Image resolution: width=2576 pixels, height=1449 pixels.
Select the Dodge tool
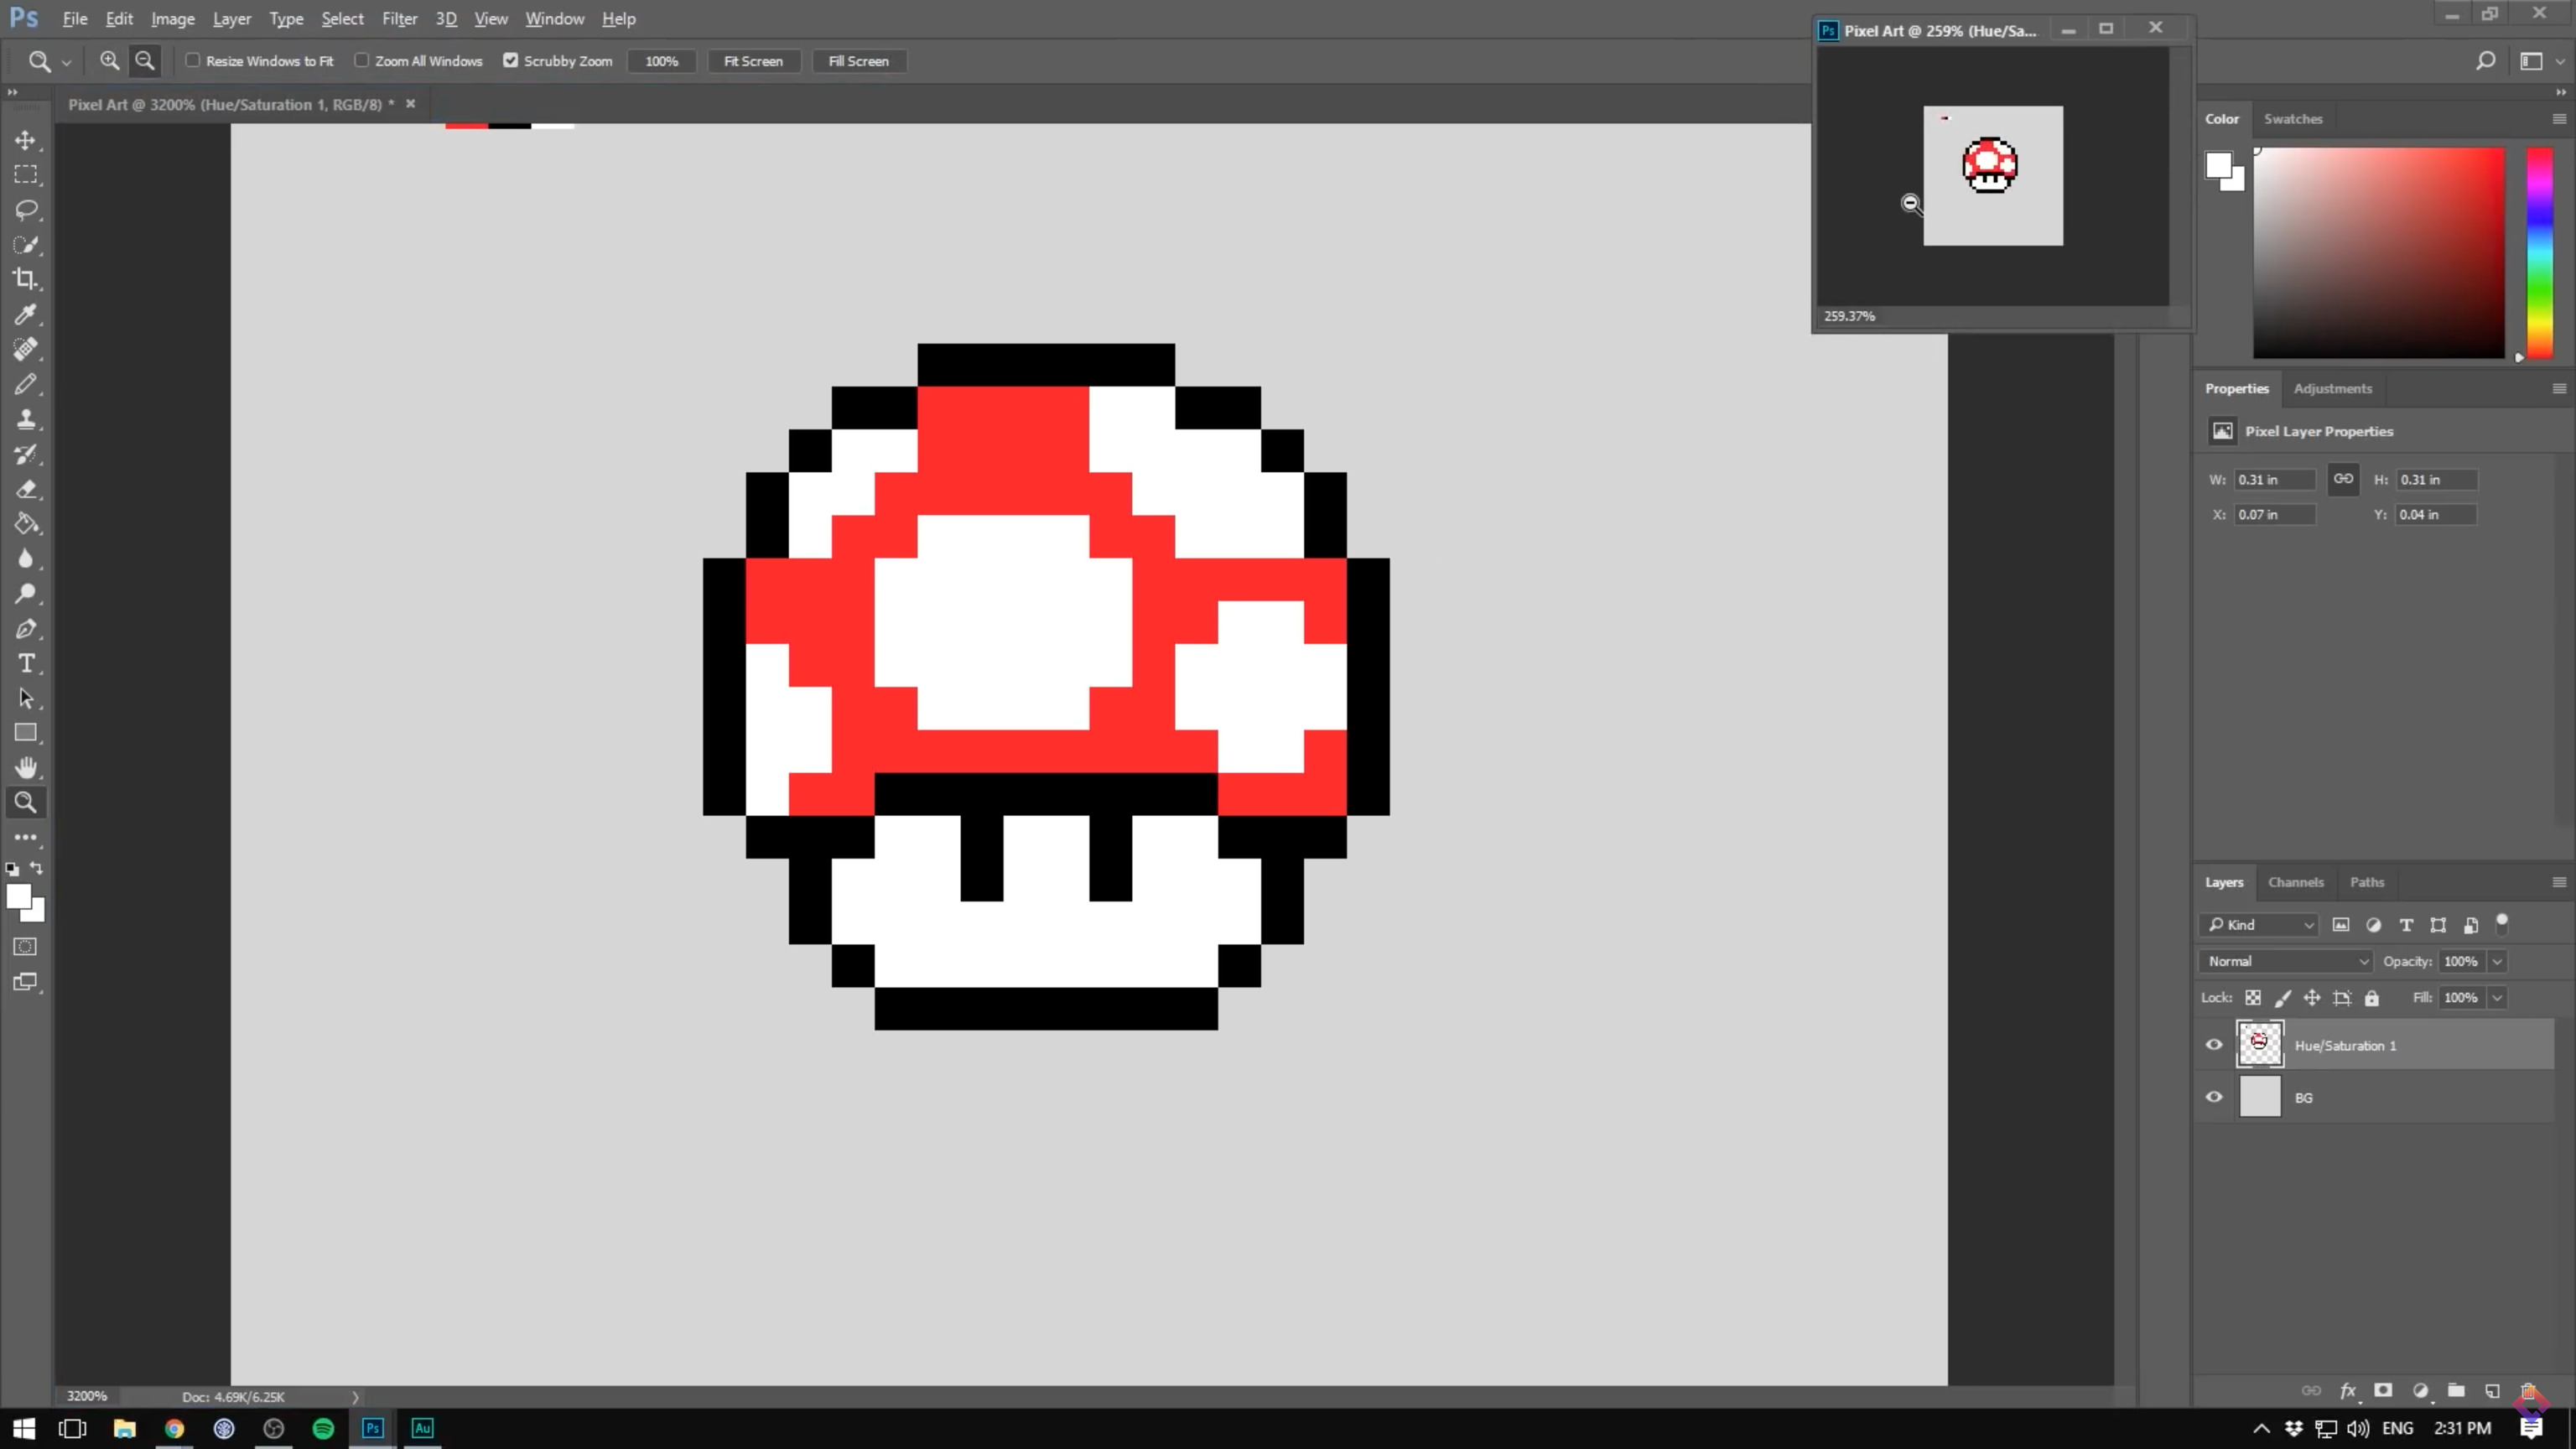[26, 594]
